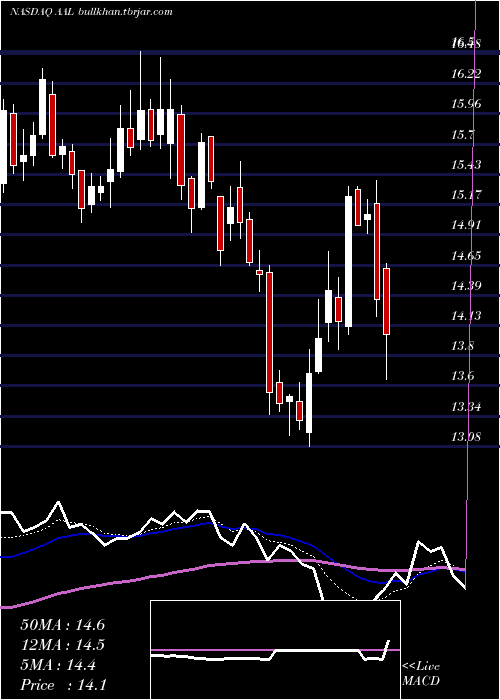Click the 12MA : 14.5 readout

tap(62, 645)
